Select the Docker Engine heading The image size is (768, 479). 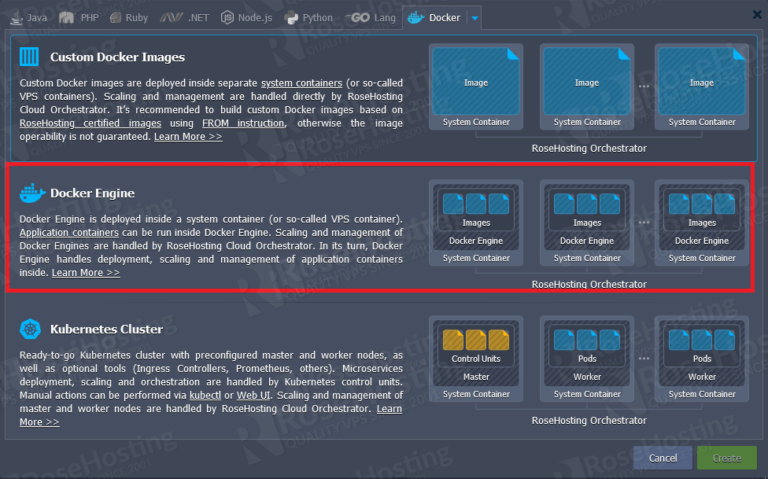click(x=92, y=193)
